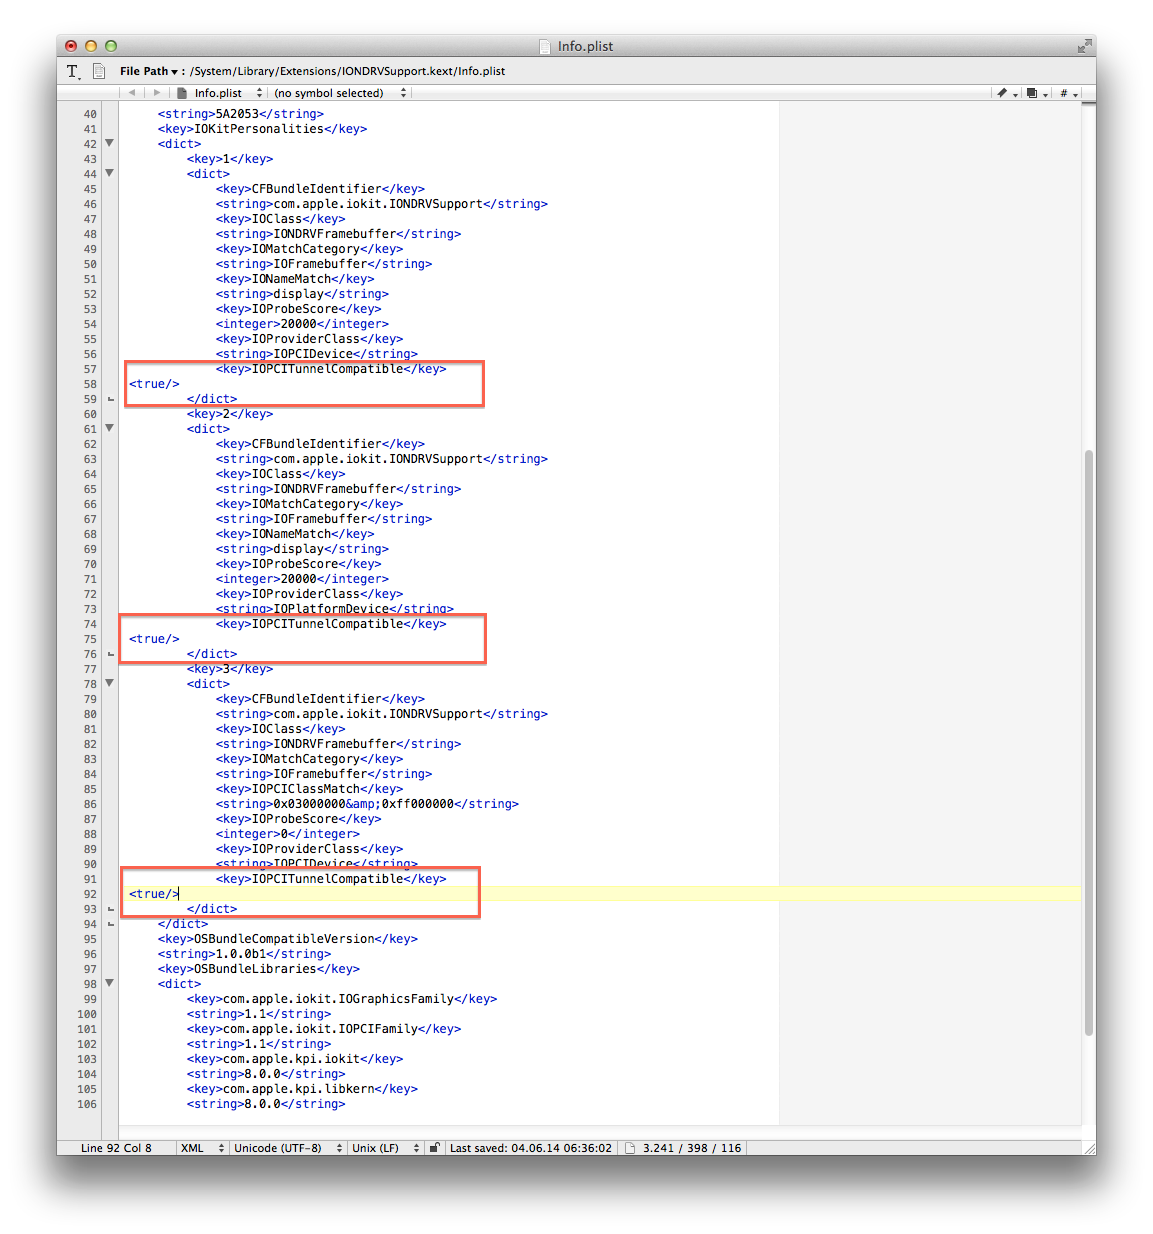Collapse the fold triangle at line 78
Viewport: 1153px width, 1234px height.
coord(110,683)
